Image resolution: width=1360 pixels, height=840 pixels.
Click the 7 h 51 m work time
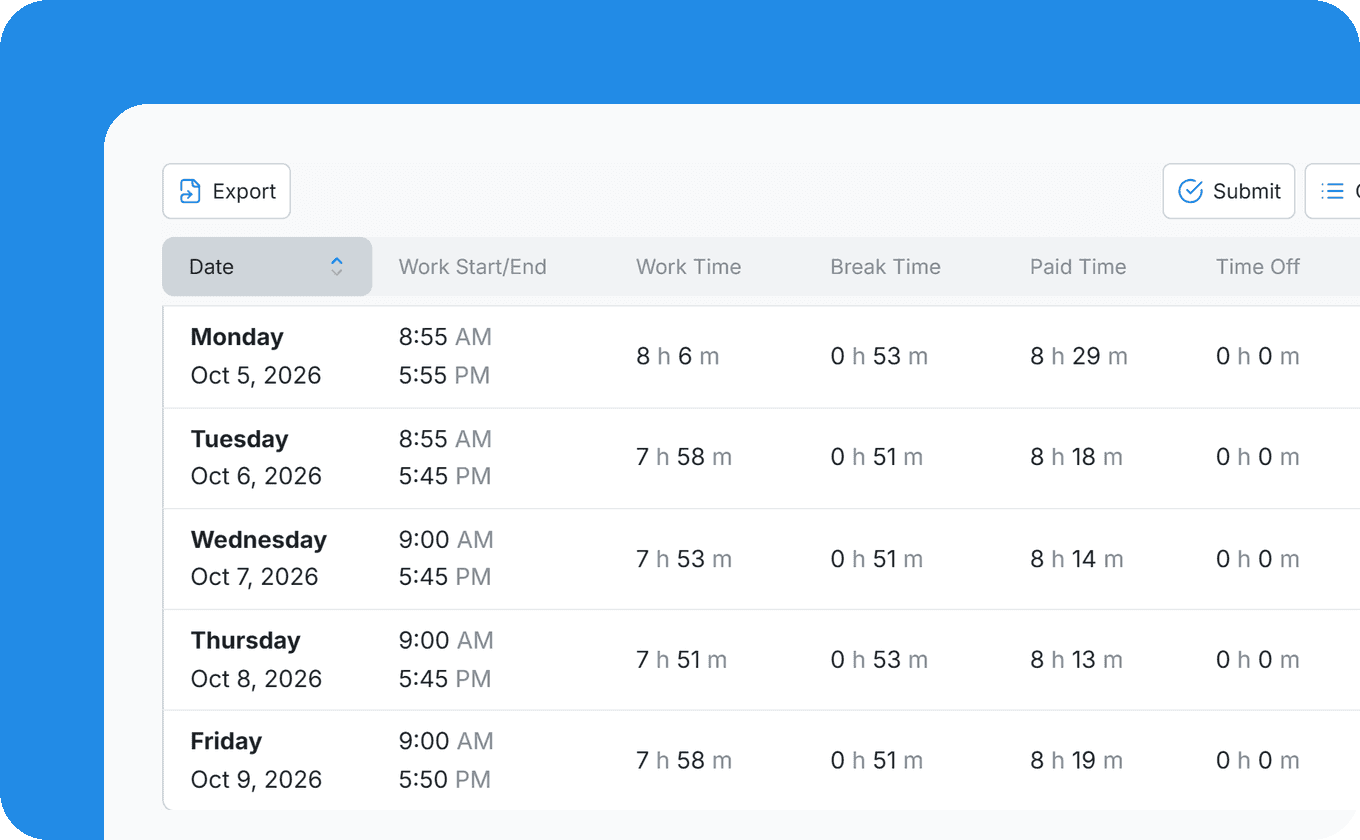pos(682,660)
